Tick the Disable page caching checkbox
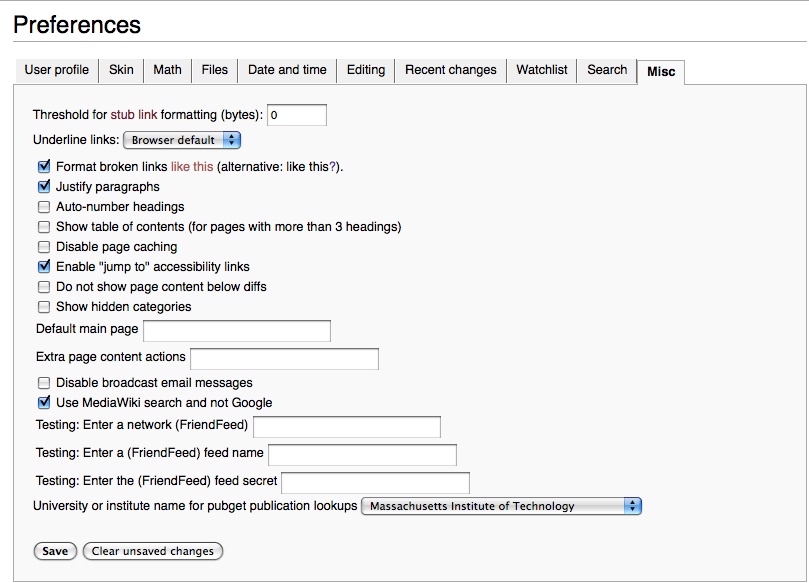The width and height of the screenshot is (809, 583). coord(44,247)
